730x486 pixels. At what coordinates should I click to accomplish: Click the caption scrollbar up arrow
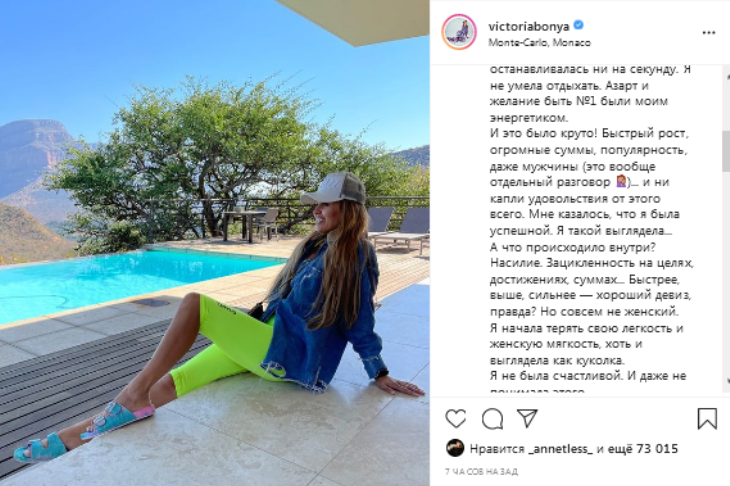pos(727,74)
